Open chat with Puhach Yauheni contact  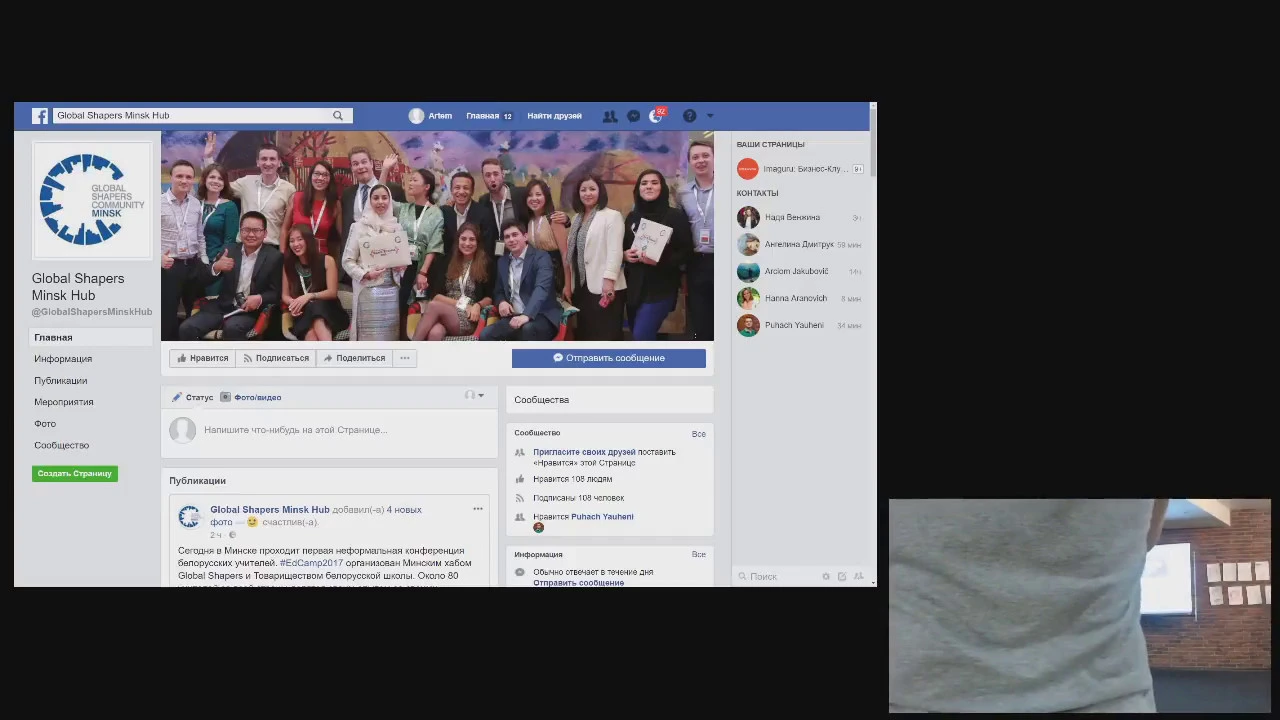click(800, 326)
